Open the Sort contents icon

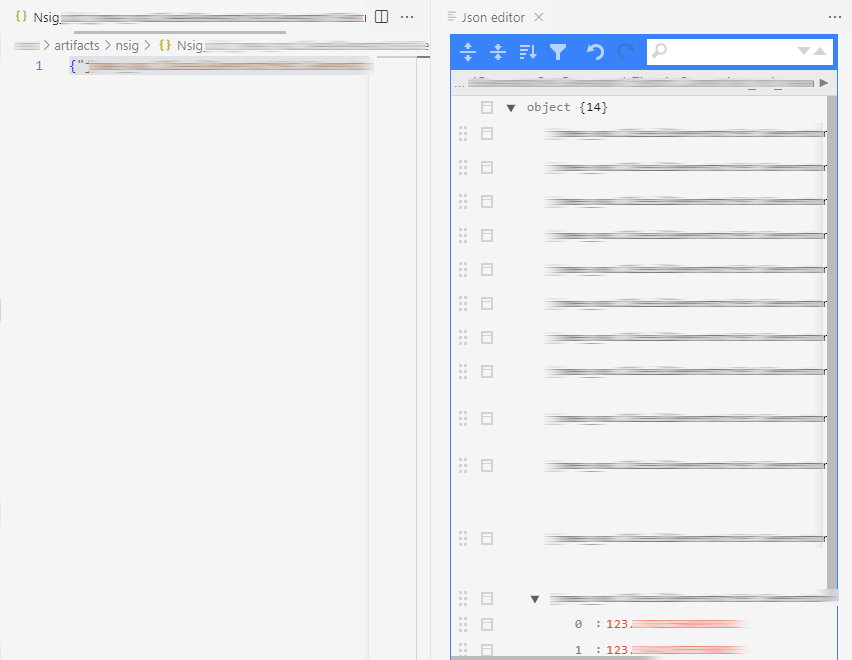coord(527,52)
